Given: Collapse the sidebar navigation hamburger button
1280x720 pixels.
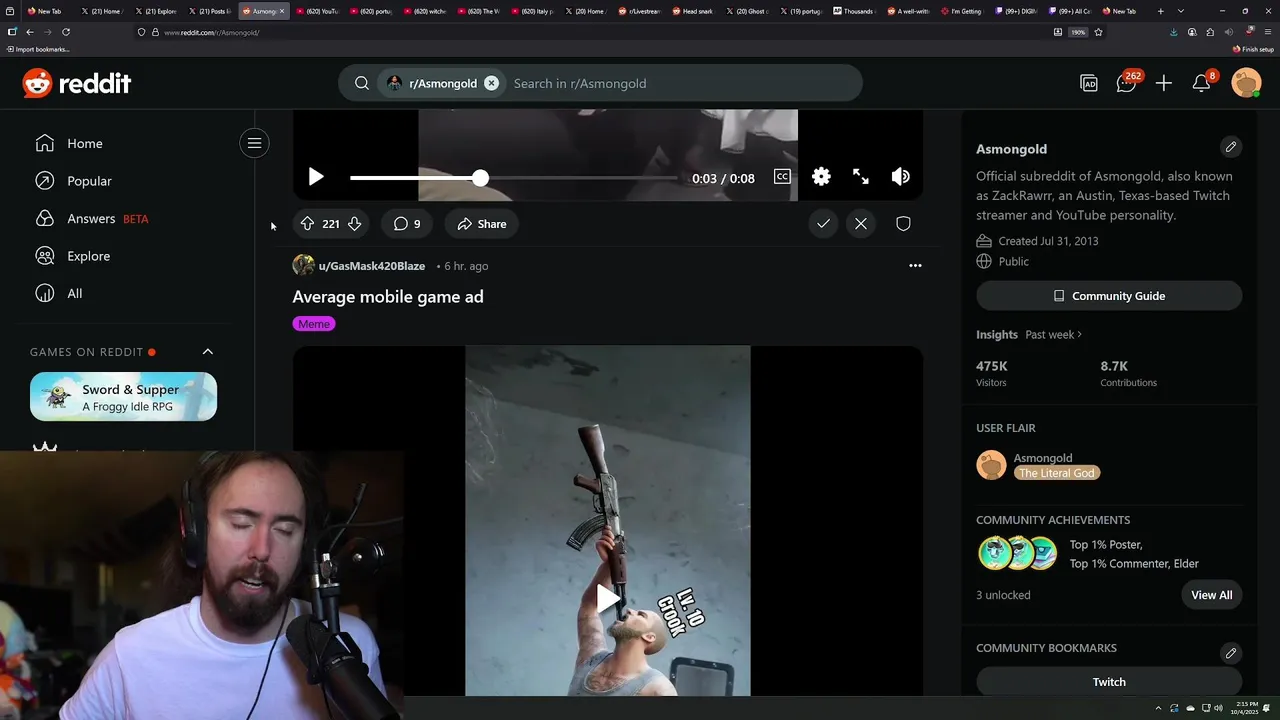Looking at the screenshot, I should point(254,143).
